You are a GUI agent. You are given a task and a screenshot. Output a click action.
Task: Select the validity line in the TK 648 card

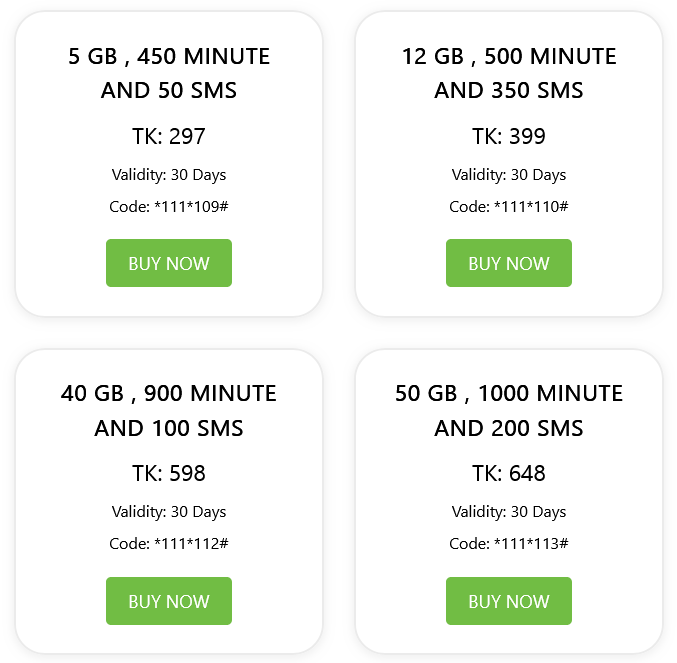[x=509, y=512]
